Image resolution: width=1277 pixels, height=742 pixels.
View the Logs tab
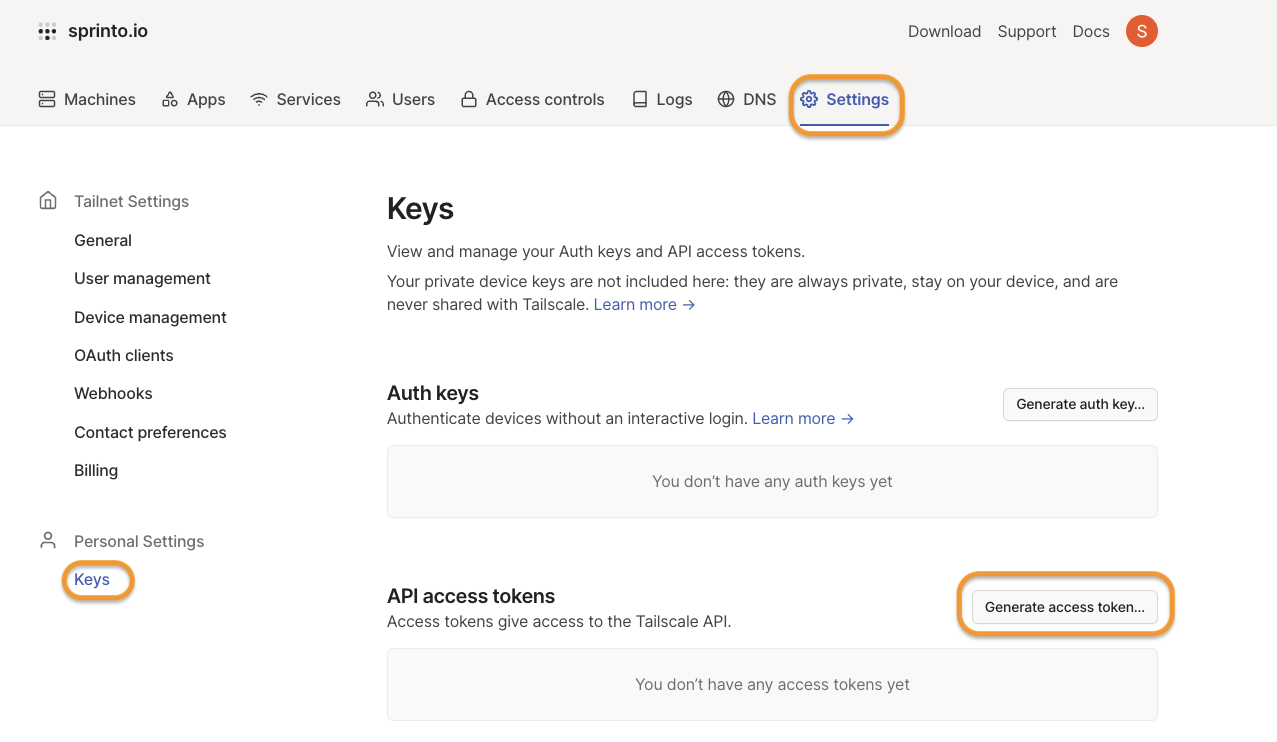click(662, 99)
